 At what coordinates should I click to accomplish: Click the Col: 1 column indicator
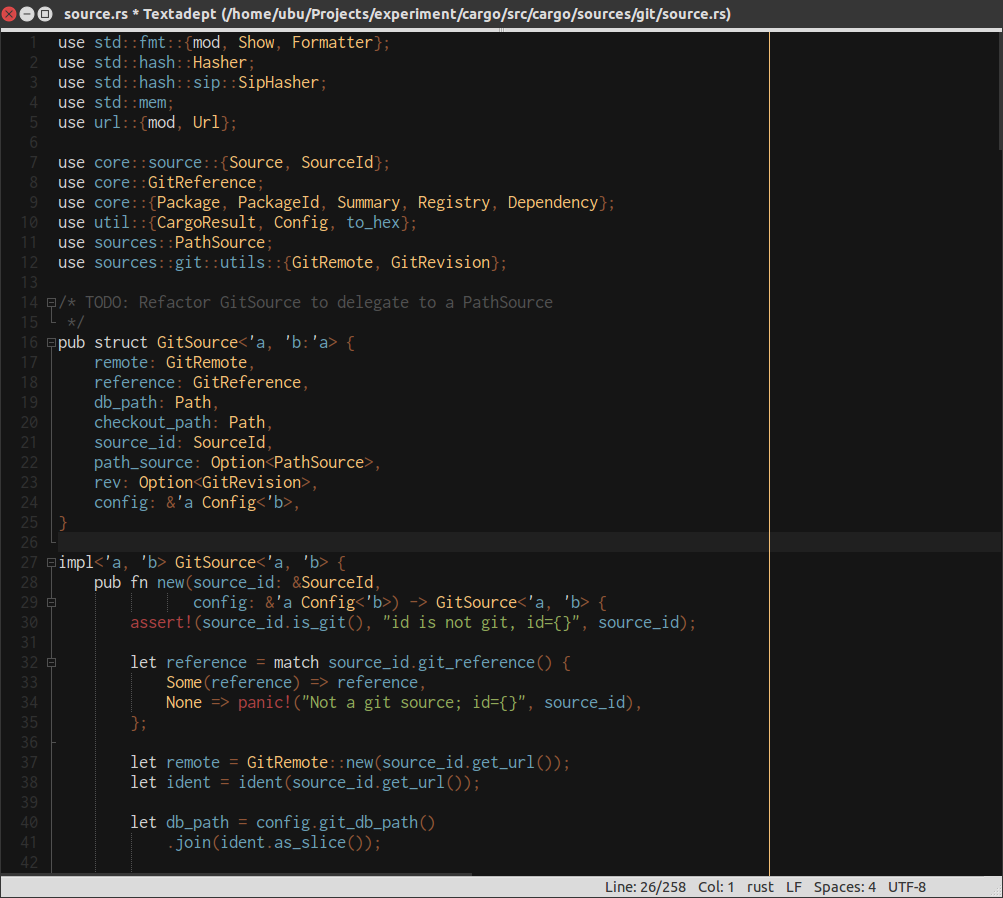pos(716,887)
